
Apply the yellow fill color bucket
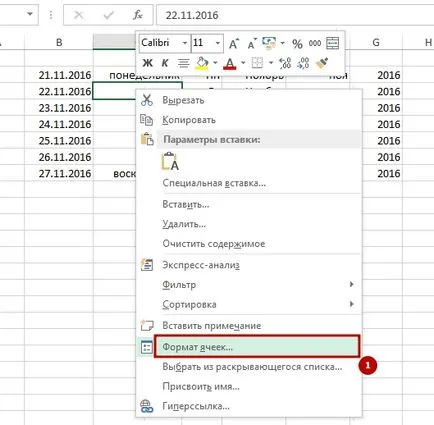(x=202, y=63)
